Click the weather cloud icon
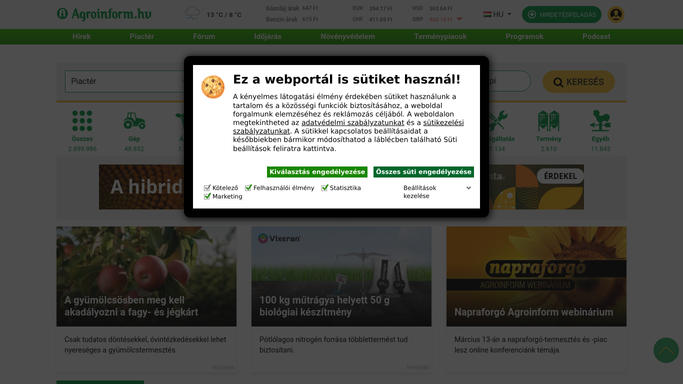This screenshot has height=384, width=683. [192, 13]
